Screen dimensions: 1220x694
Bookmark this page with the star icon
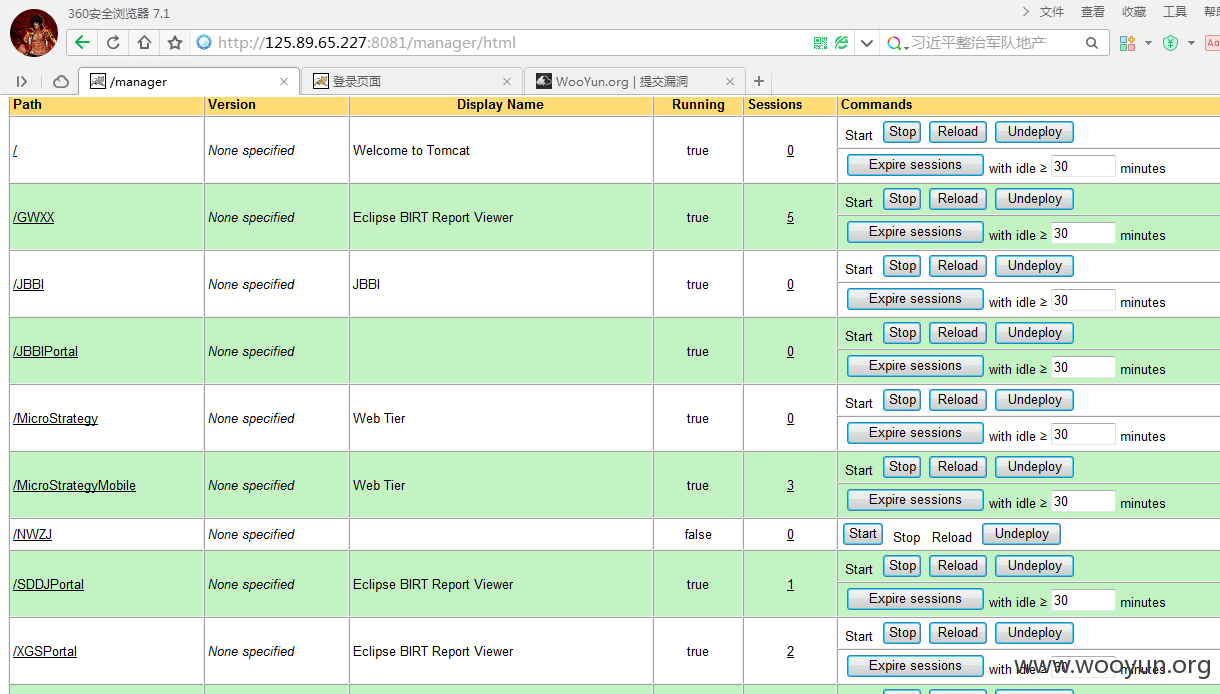click(175, 42)
